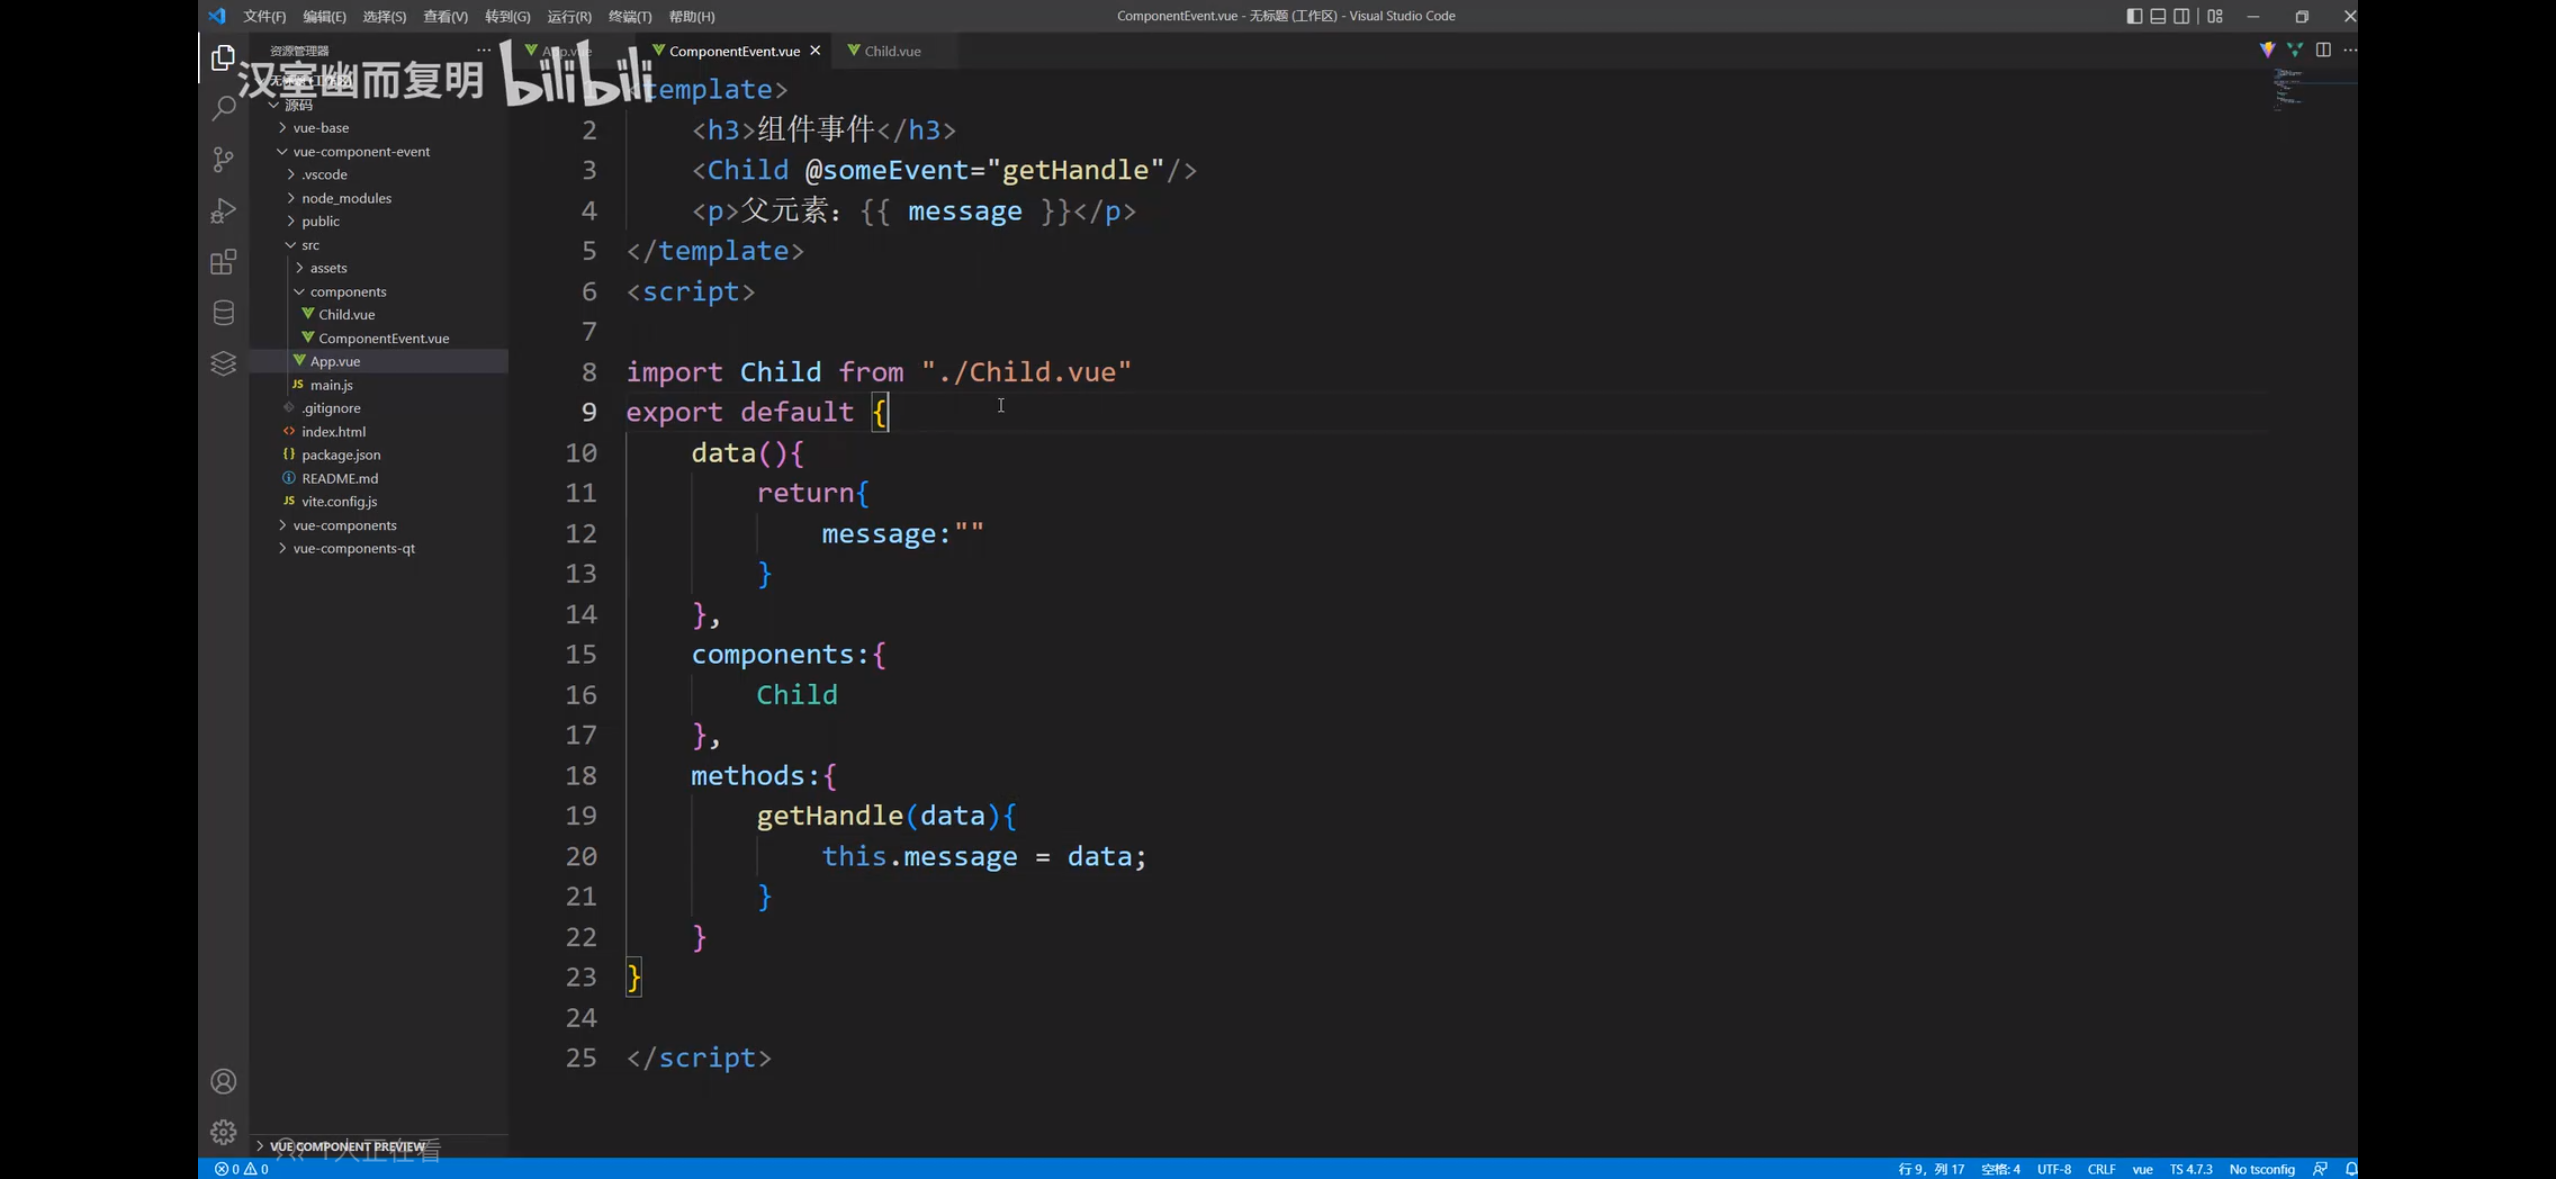Viewport: 2556px width, 1179px height.
Task: Open the Search view in activity bar
Action: pyautogui.click(x=223, y=108)
